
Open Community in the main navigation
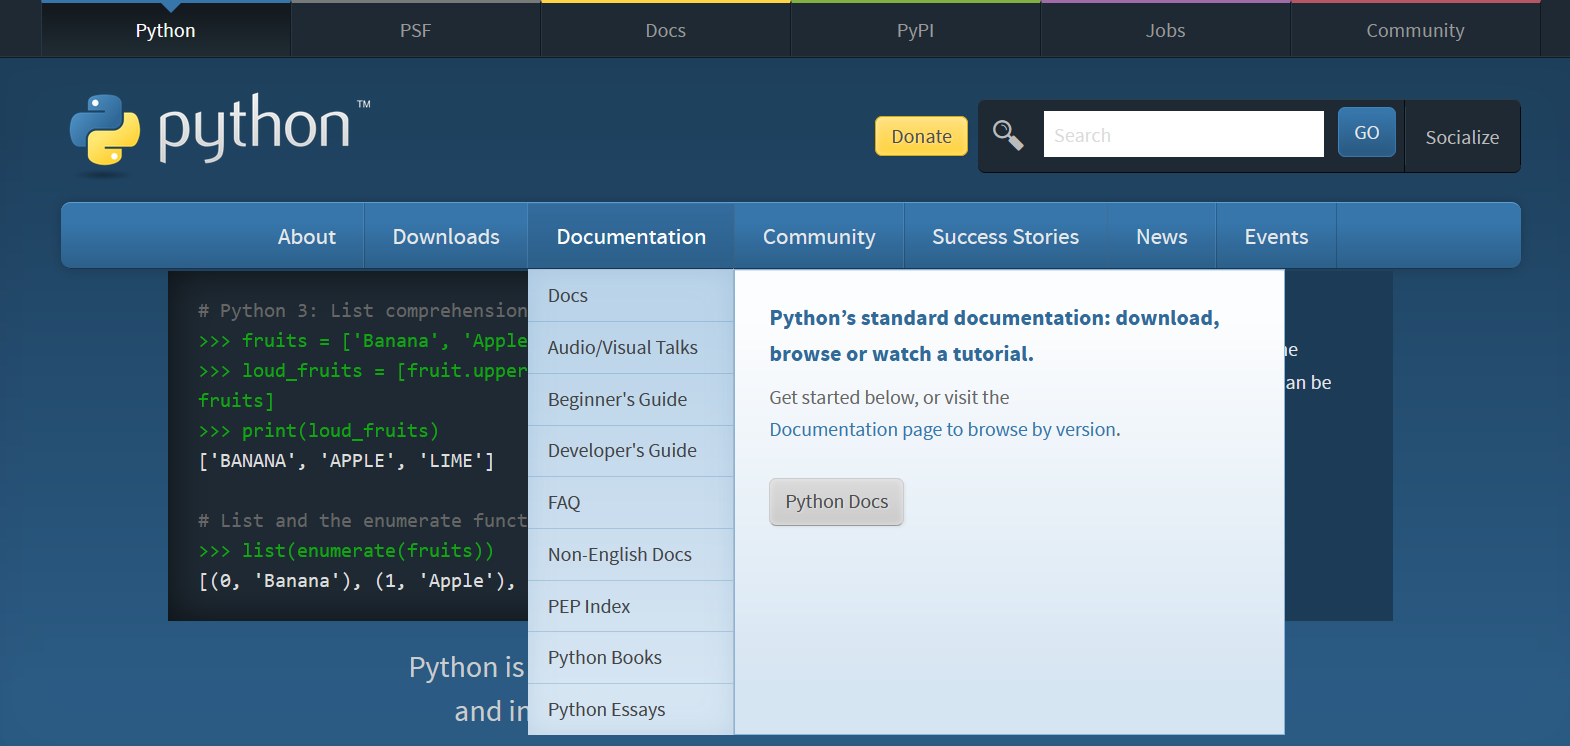(819, 237)
